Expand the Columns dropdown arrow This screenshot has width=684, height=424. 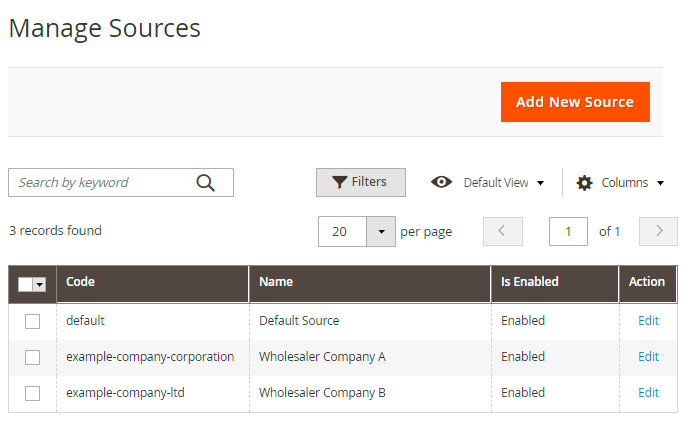(x=660, y=183)
